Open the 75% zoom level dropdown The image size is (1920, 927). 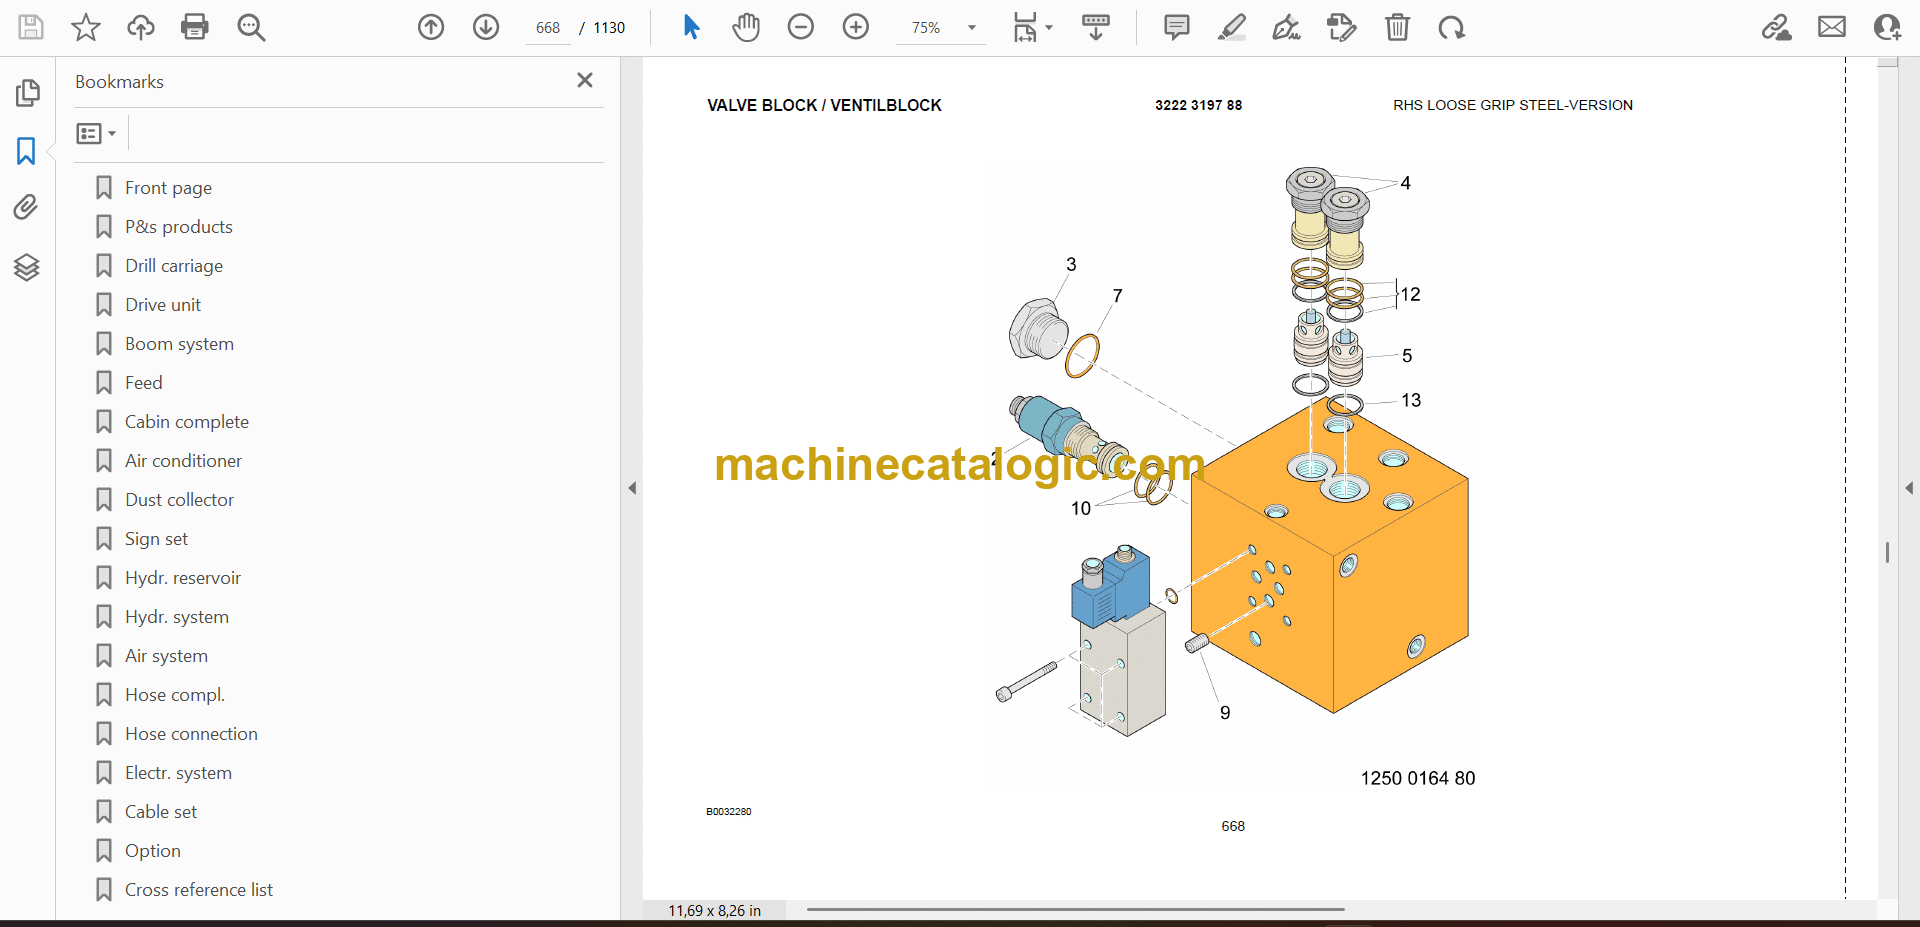971,28
